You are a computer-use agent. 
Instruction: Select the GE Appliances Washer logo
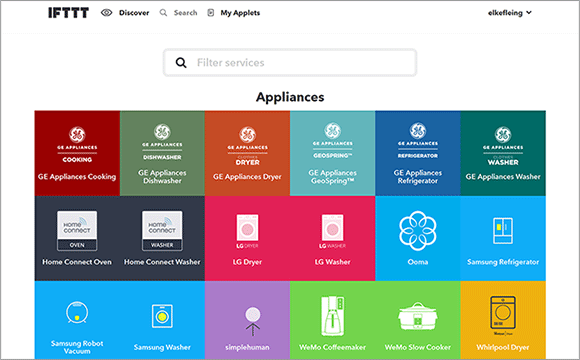pos(503,146)
